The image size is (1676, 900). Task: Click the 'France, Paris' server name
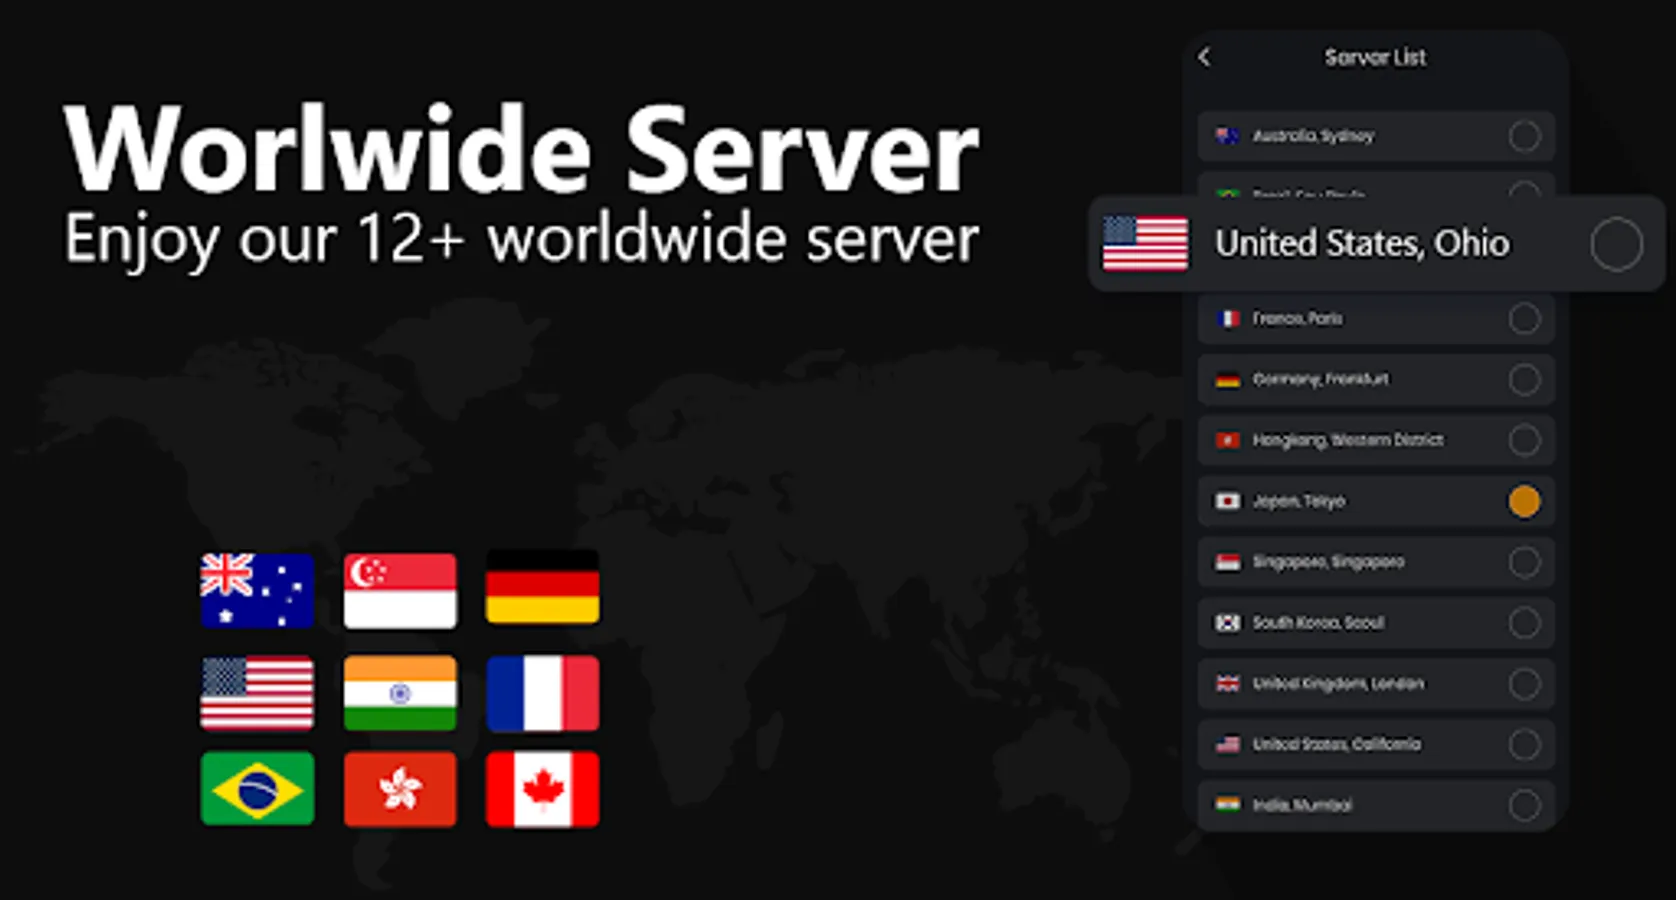point(1297,318)
